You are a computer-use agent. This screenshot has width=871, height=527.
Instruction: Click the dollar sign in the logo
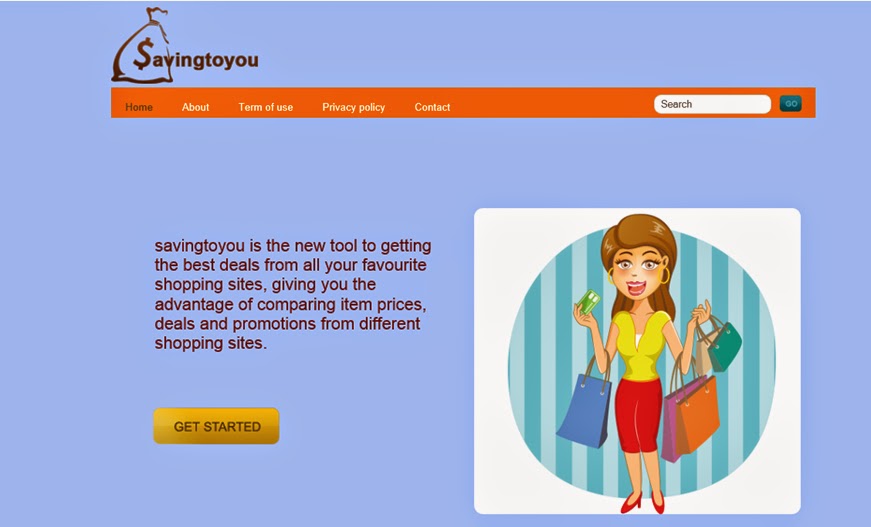coord(143,54)
